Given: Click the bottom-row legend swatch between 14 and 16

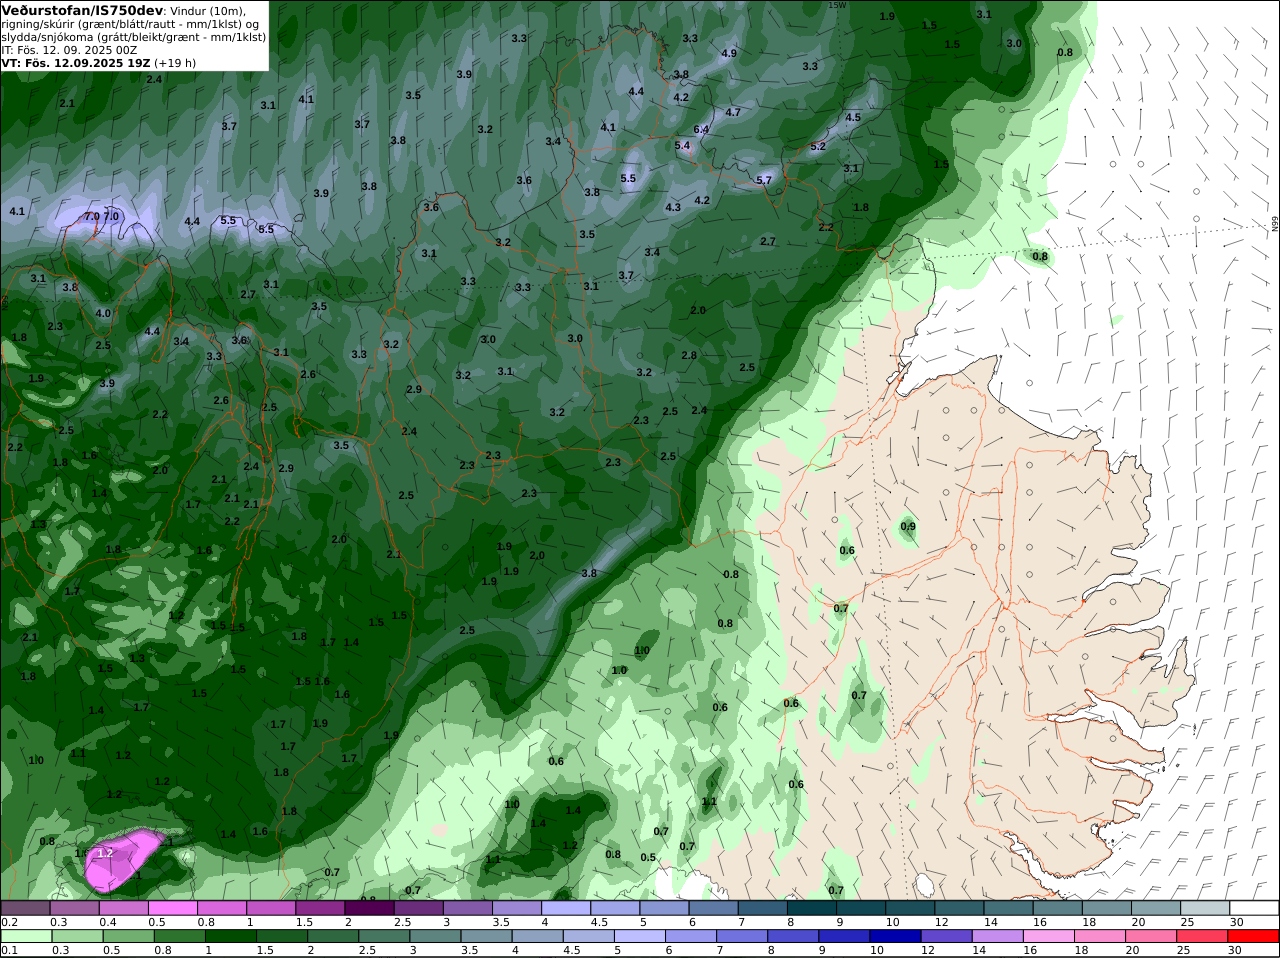Looking at the screenshot, I should (996, 937).
